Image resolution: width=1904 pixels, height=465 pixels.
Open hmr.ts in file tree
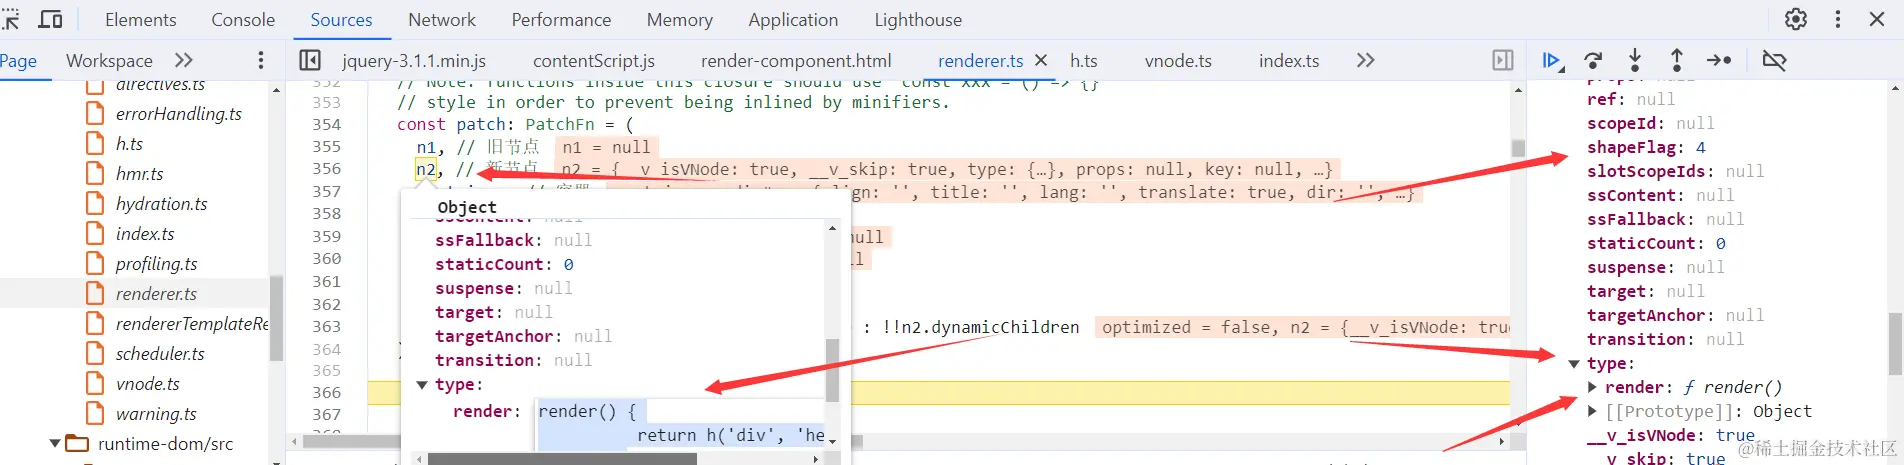(x=139, y=174)
